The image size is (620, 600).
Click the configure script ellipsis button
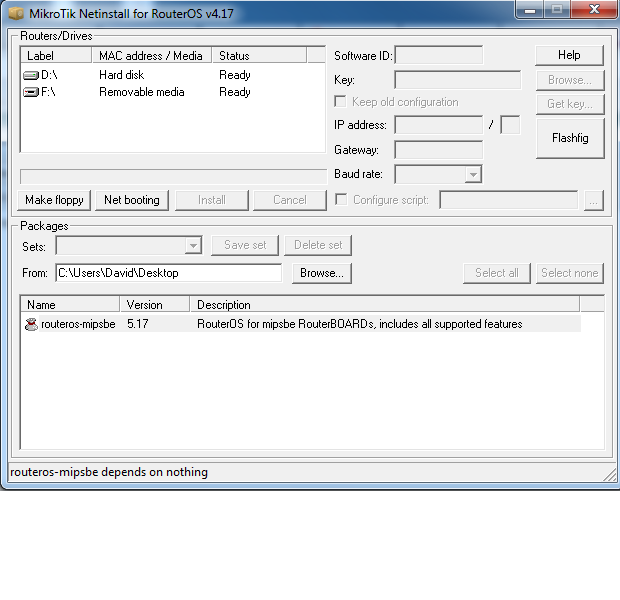[x=594, y=200]
